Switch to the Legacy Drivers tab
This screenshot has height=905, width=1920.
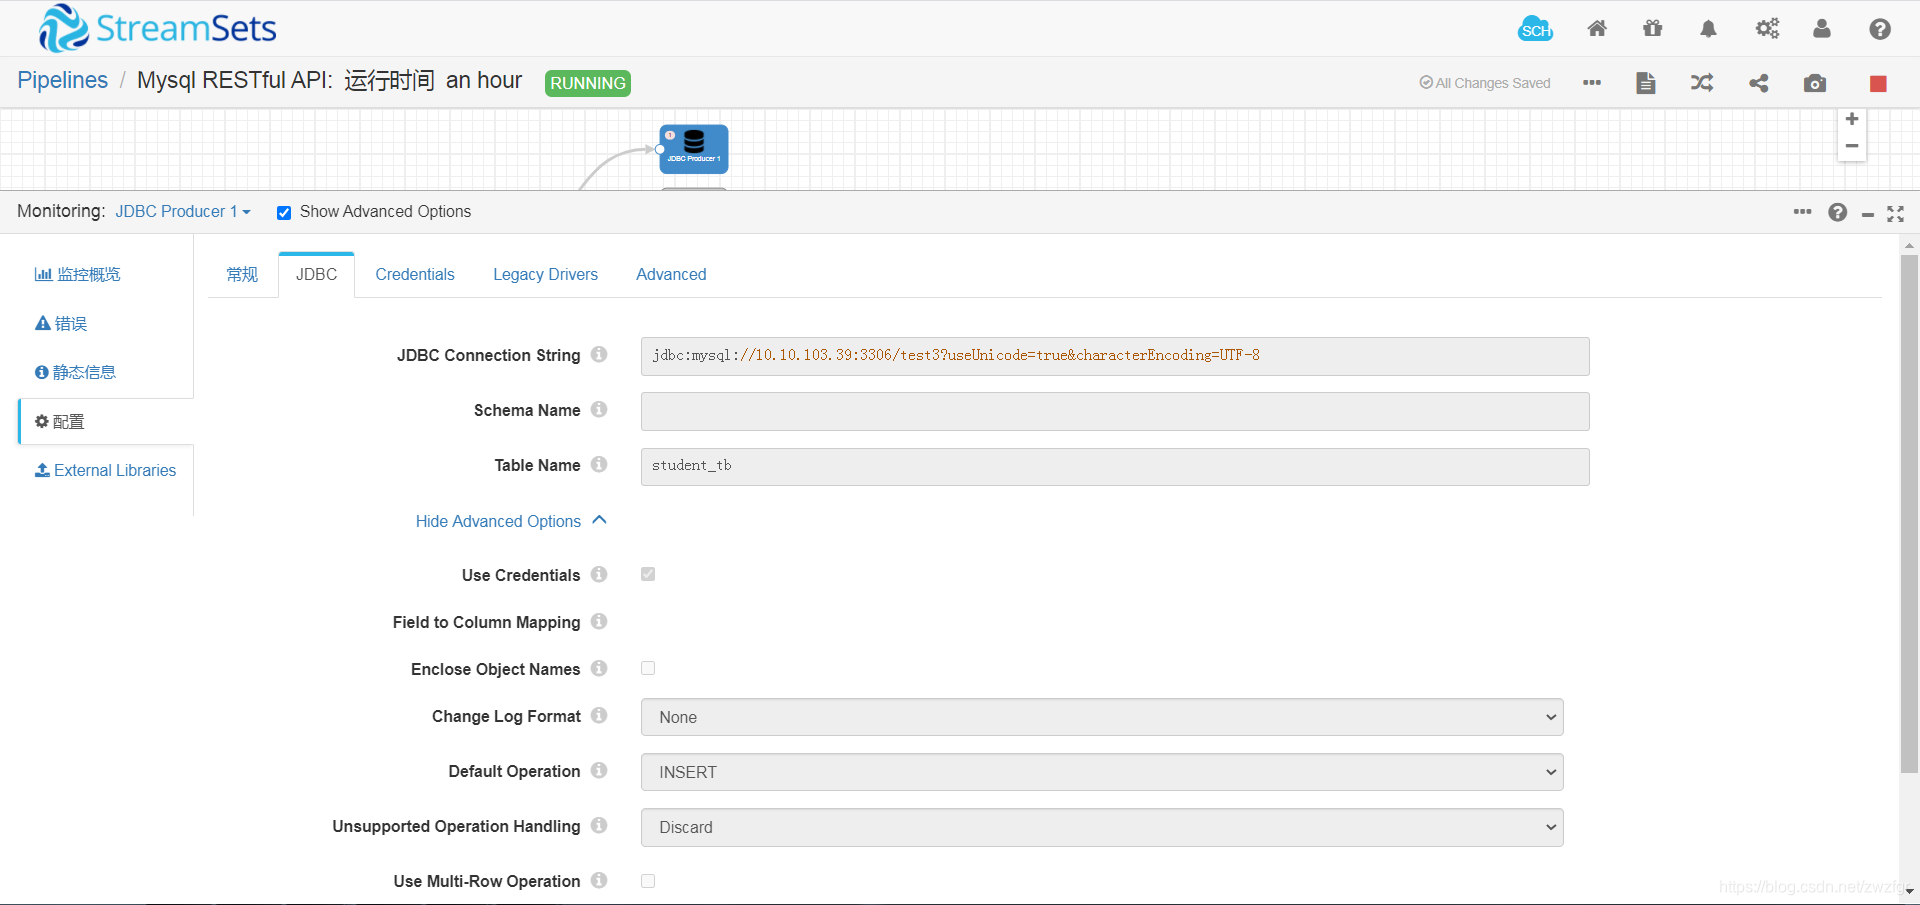pyautogui.click(x=545, y=274)
